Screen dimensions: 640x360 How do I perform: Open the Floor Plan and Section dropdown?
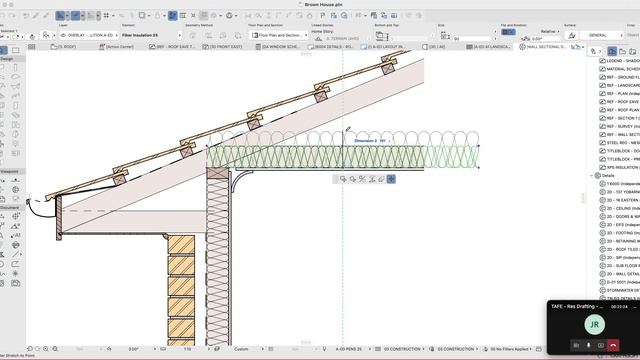pos(278,36)
